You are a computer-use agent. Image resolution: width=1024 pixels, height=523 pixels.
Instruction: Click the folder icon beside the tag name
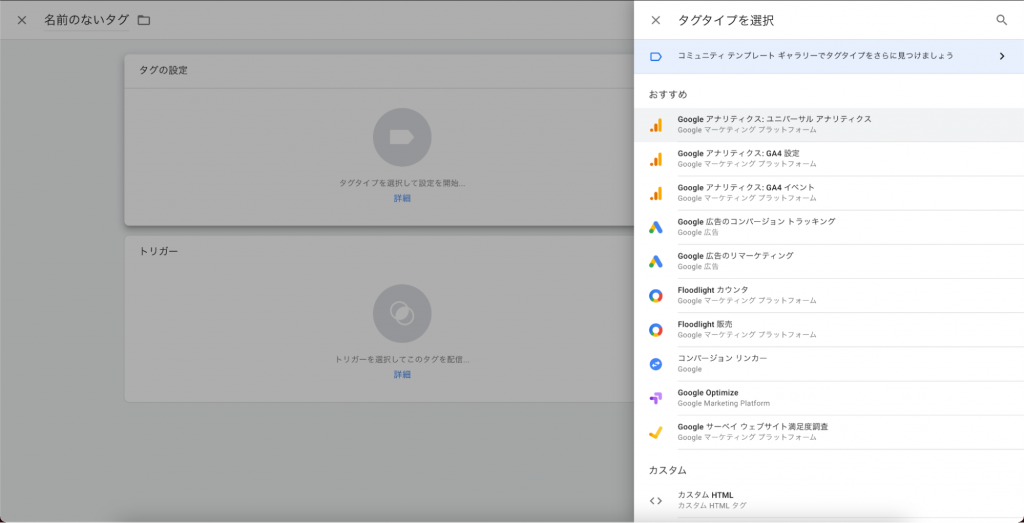tap(144, 20)
